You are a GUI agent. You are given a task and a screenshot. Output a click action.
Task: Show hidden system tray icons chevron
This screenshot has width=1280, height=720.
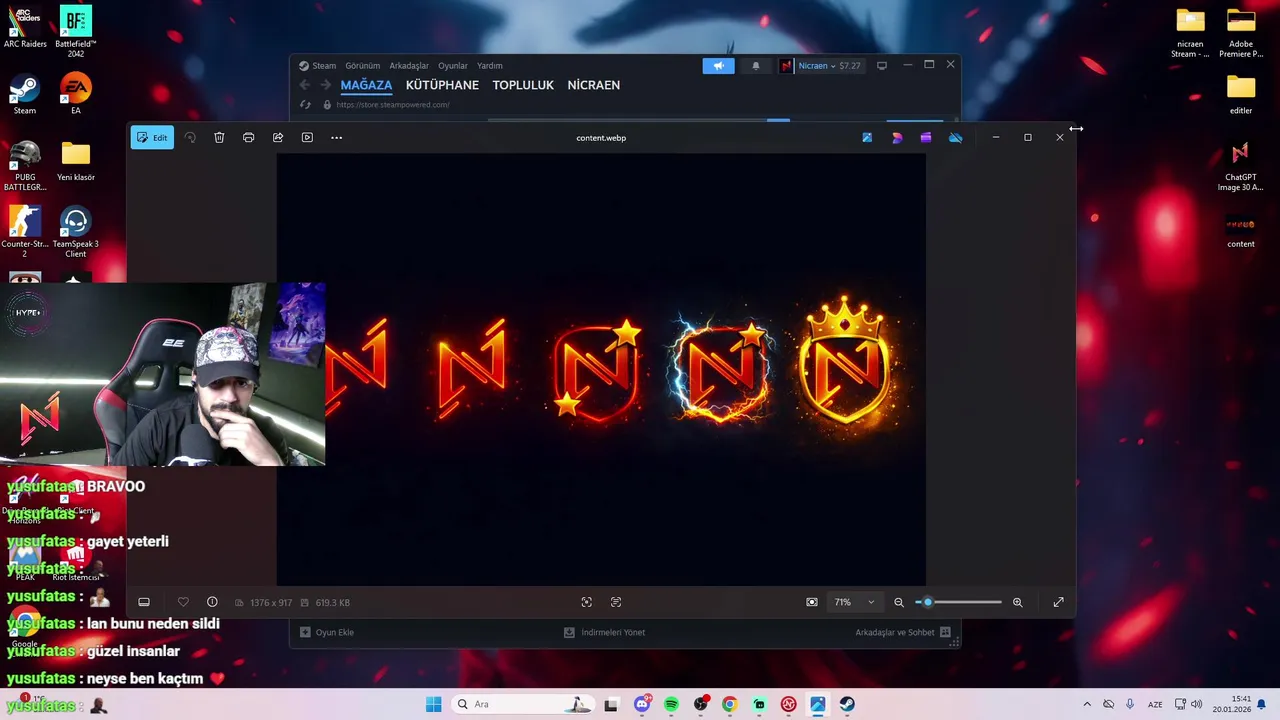[1087, 704]
